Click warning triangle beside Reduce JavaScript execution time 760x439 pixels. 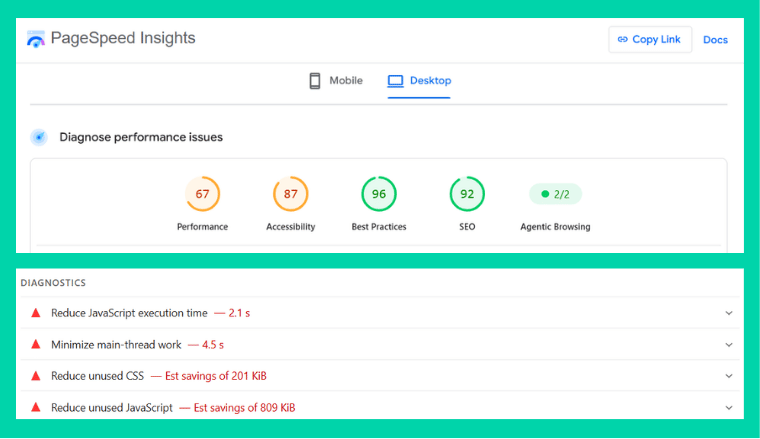point(36,313)
